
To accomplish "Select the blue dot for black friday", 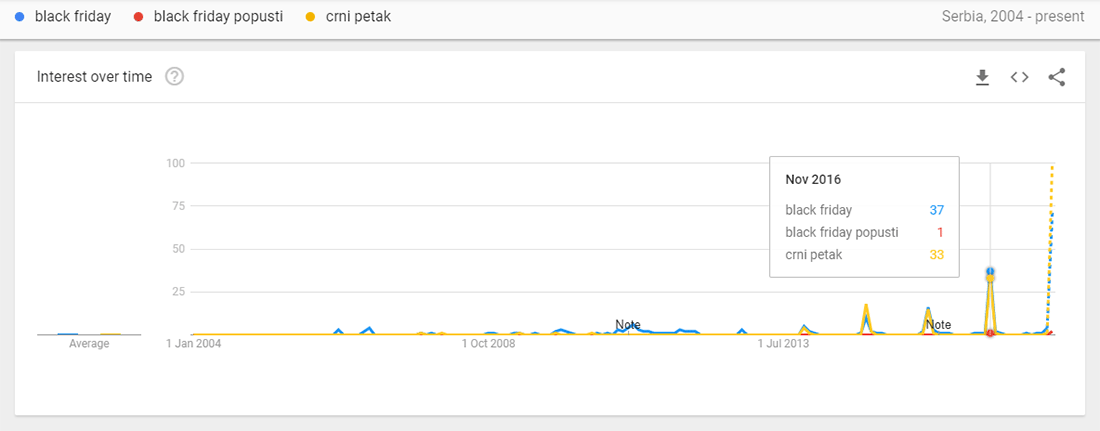I will (x=19, y=17).
